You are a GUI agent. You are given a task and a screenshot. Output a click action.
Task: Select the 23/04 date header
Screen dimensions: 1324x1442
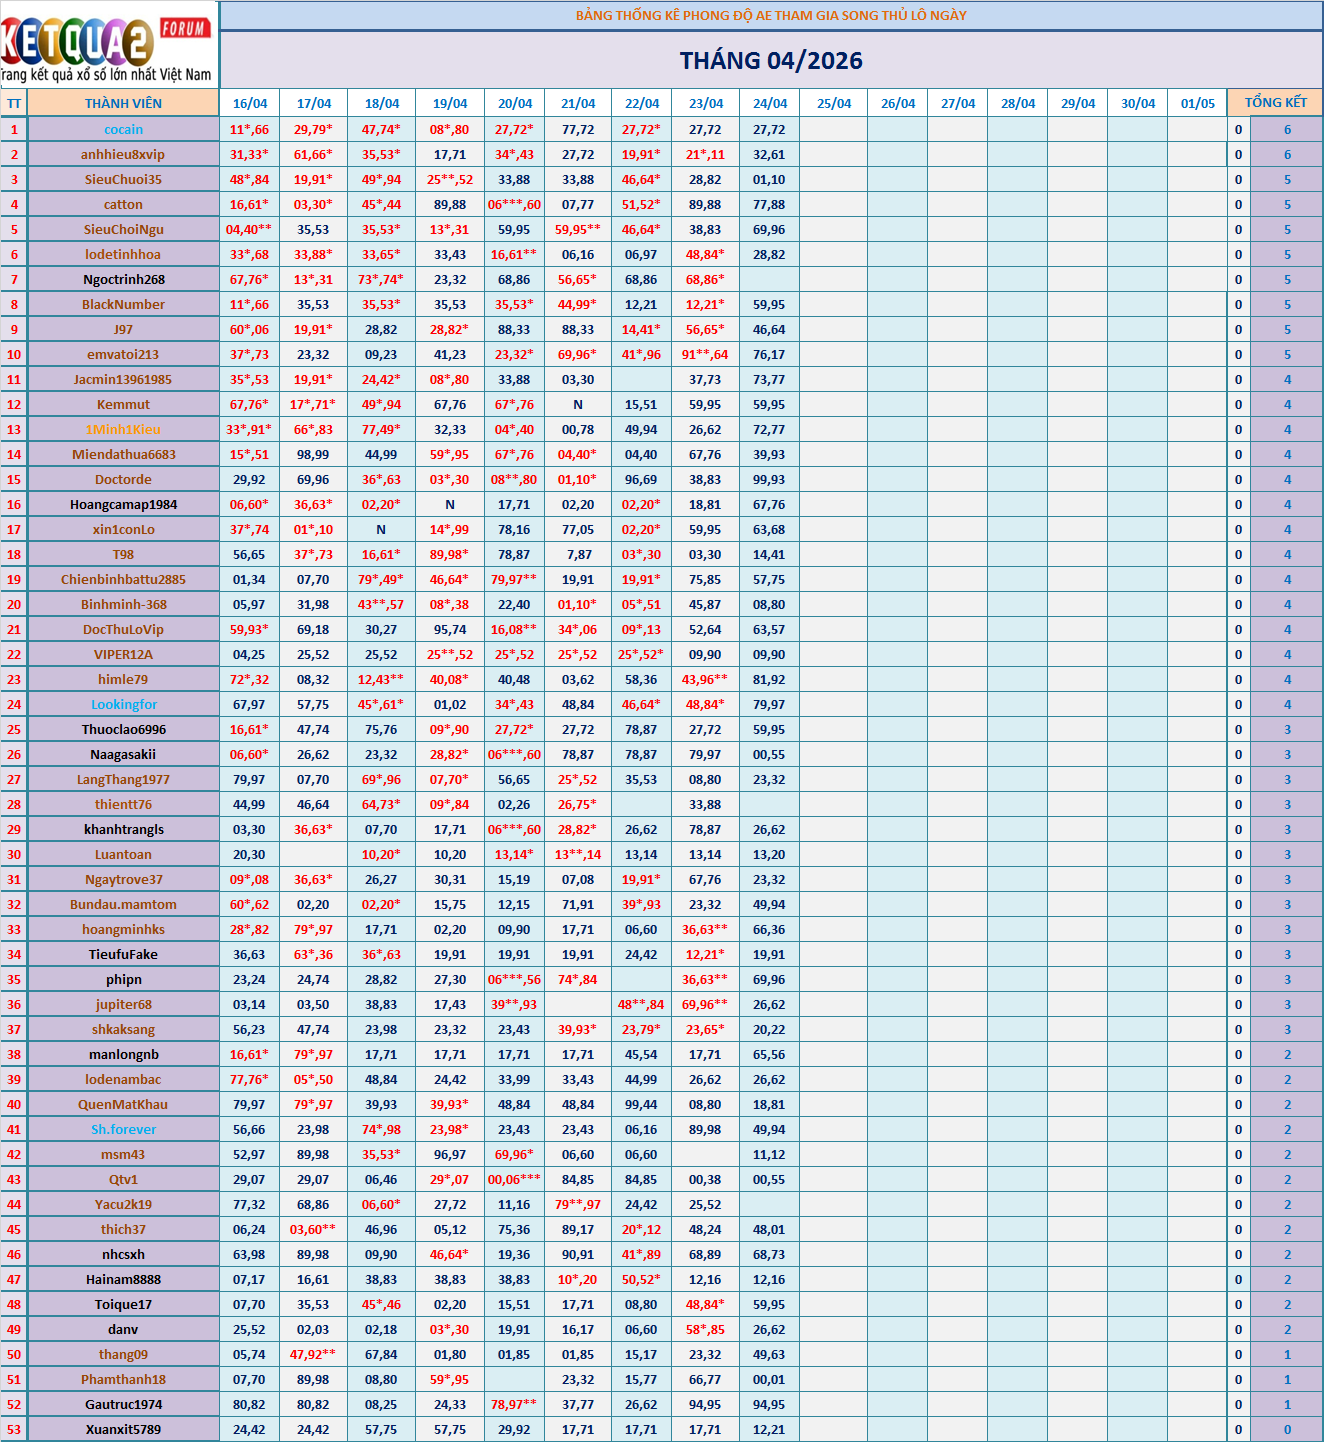[706, 103]
